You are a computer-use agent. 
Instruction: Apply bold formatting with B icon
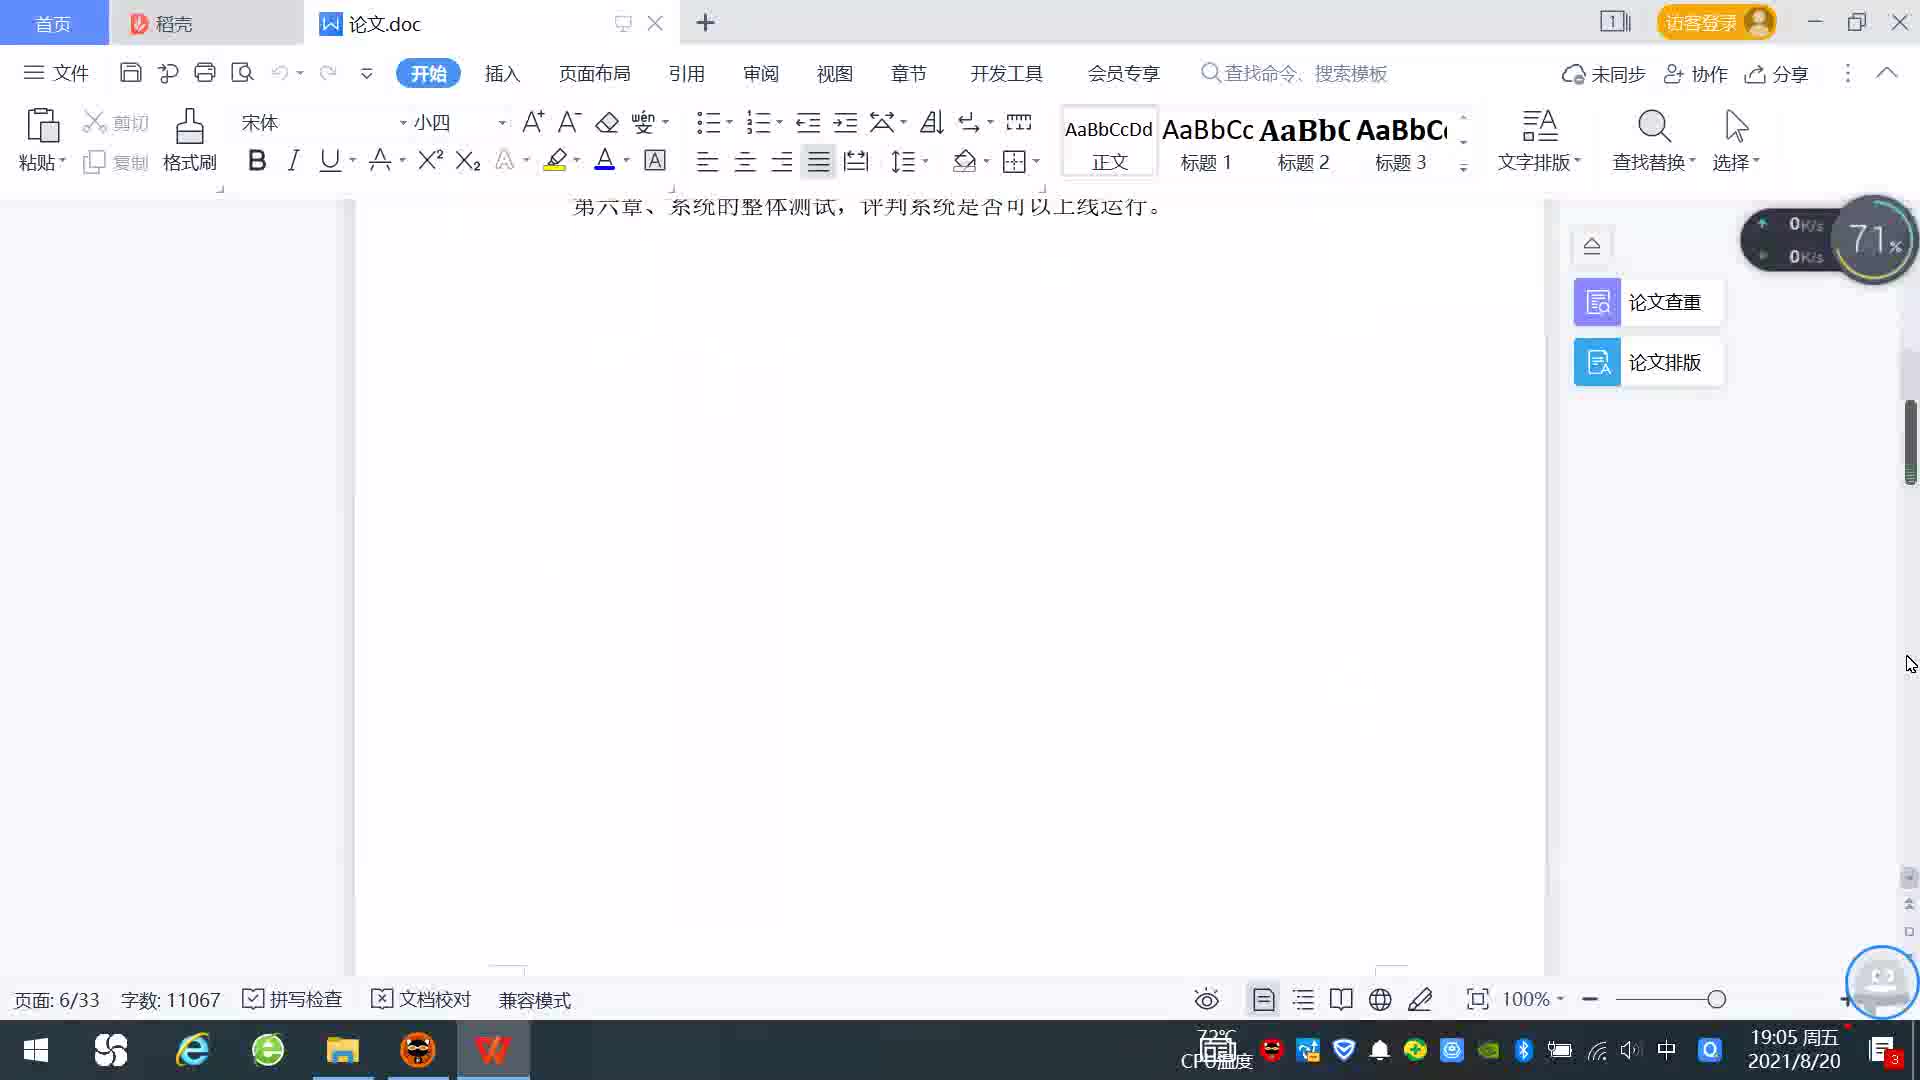click(257, 161)
